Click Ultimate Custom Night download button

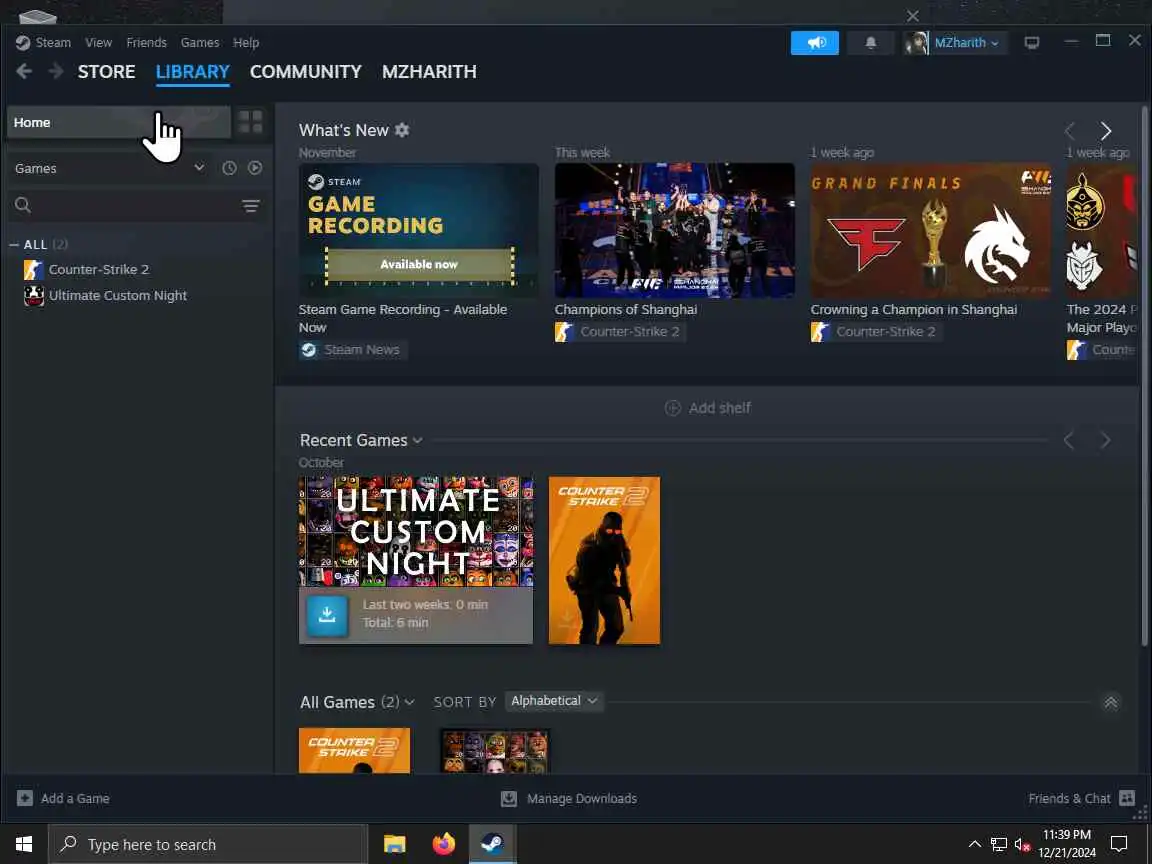click(x=327, y=615)
